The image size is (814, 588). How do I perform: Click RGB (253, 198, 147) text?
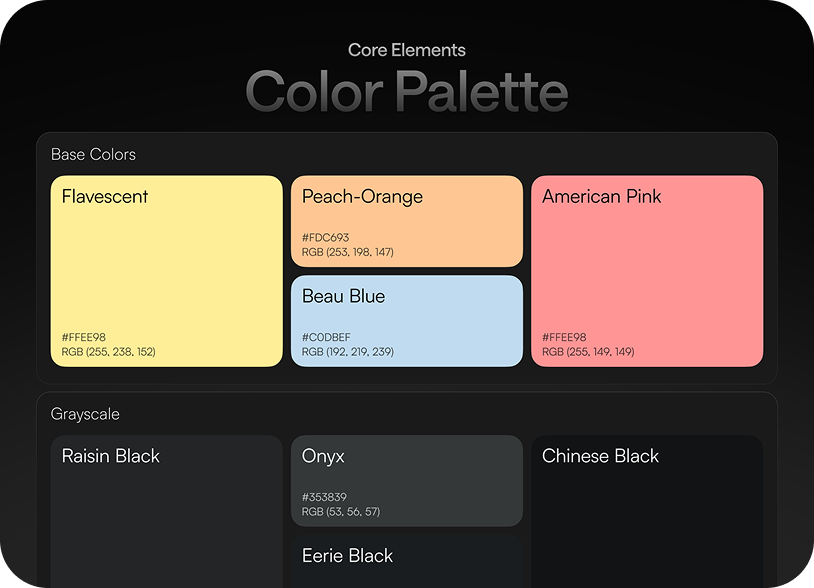(348, 252)
